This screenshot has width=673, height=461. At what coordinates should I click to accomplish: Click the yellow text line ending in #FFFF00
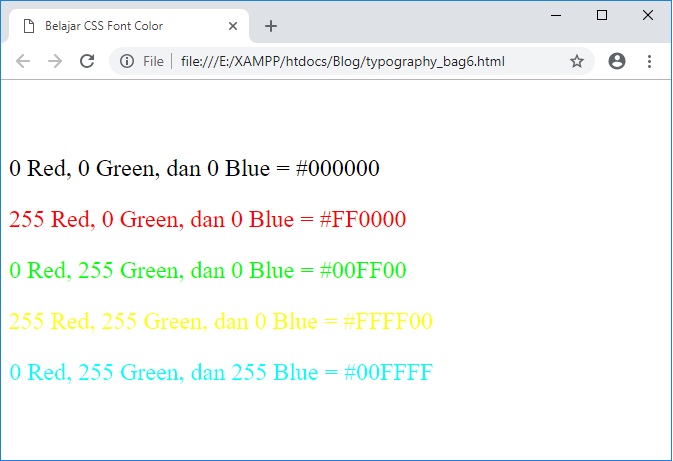pyautogui.click(x=220, y=321)
